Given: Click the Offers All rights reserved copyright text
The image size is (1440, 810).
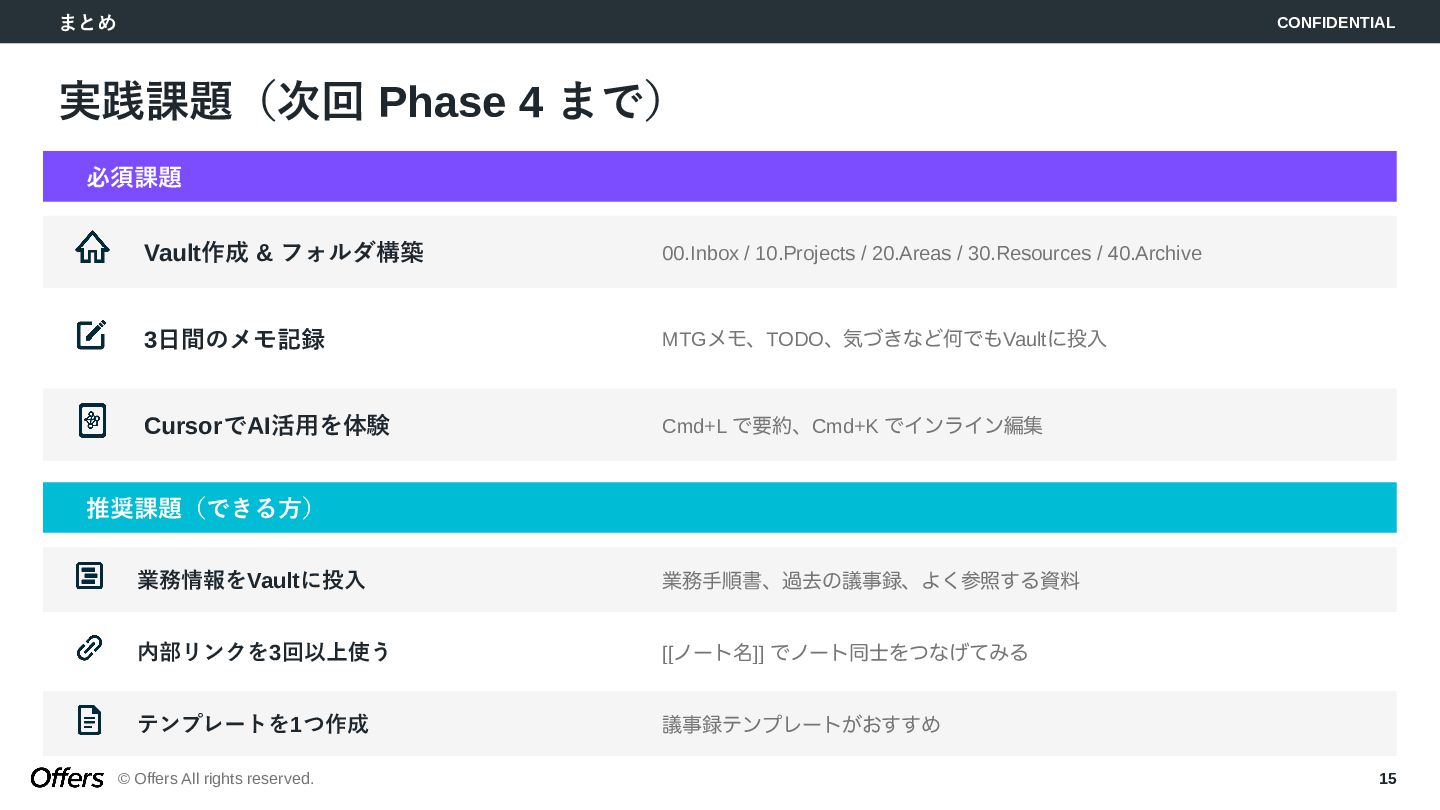Looking at the screenshot, I should pos(216,779).
